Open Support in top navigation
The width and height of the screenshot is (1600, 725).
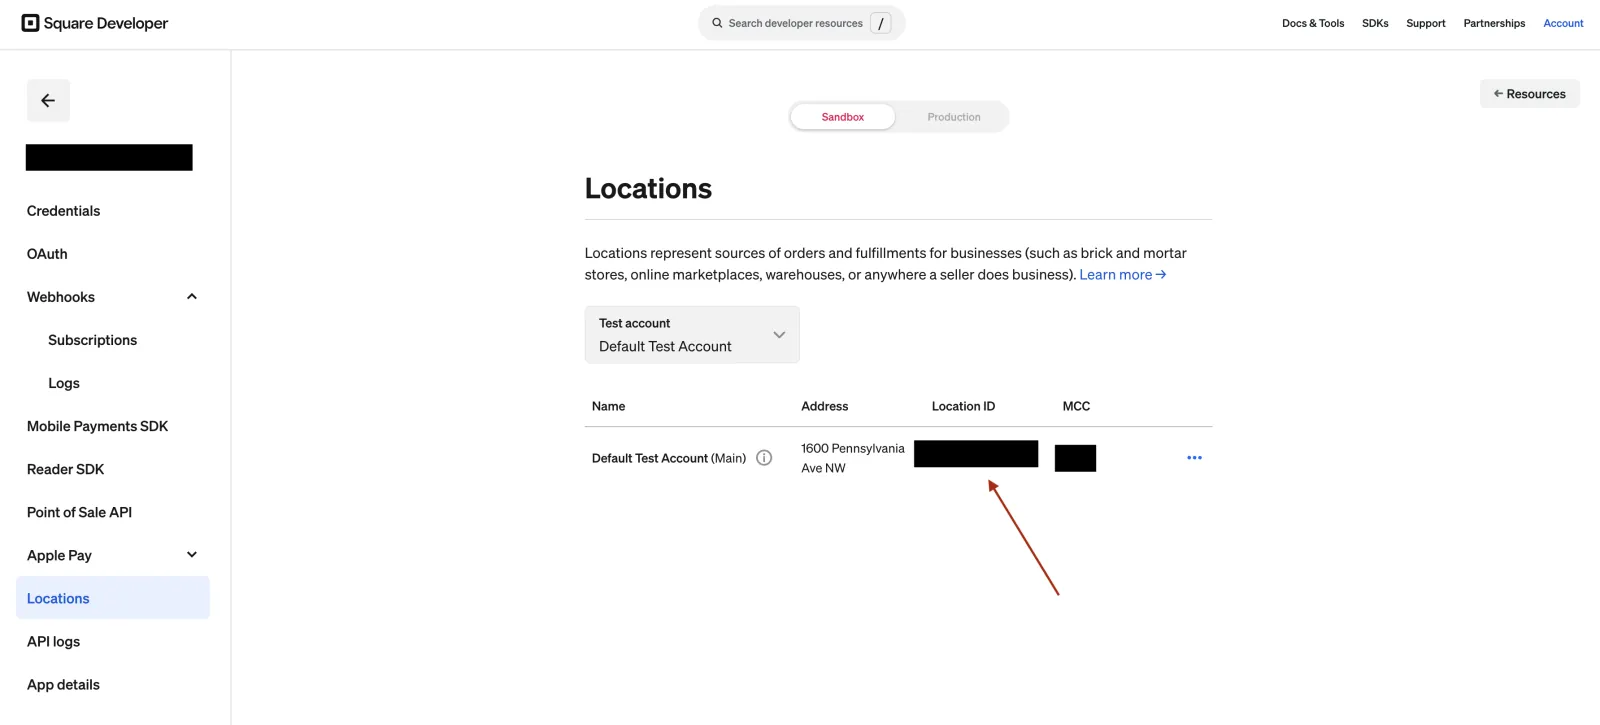[x=1426, y=23]
